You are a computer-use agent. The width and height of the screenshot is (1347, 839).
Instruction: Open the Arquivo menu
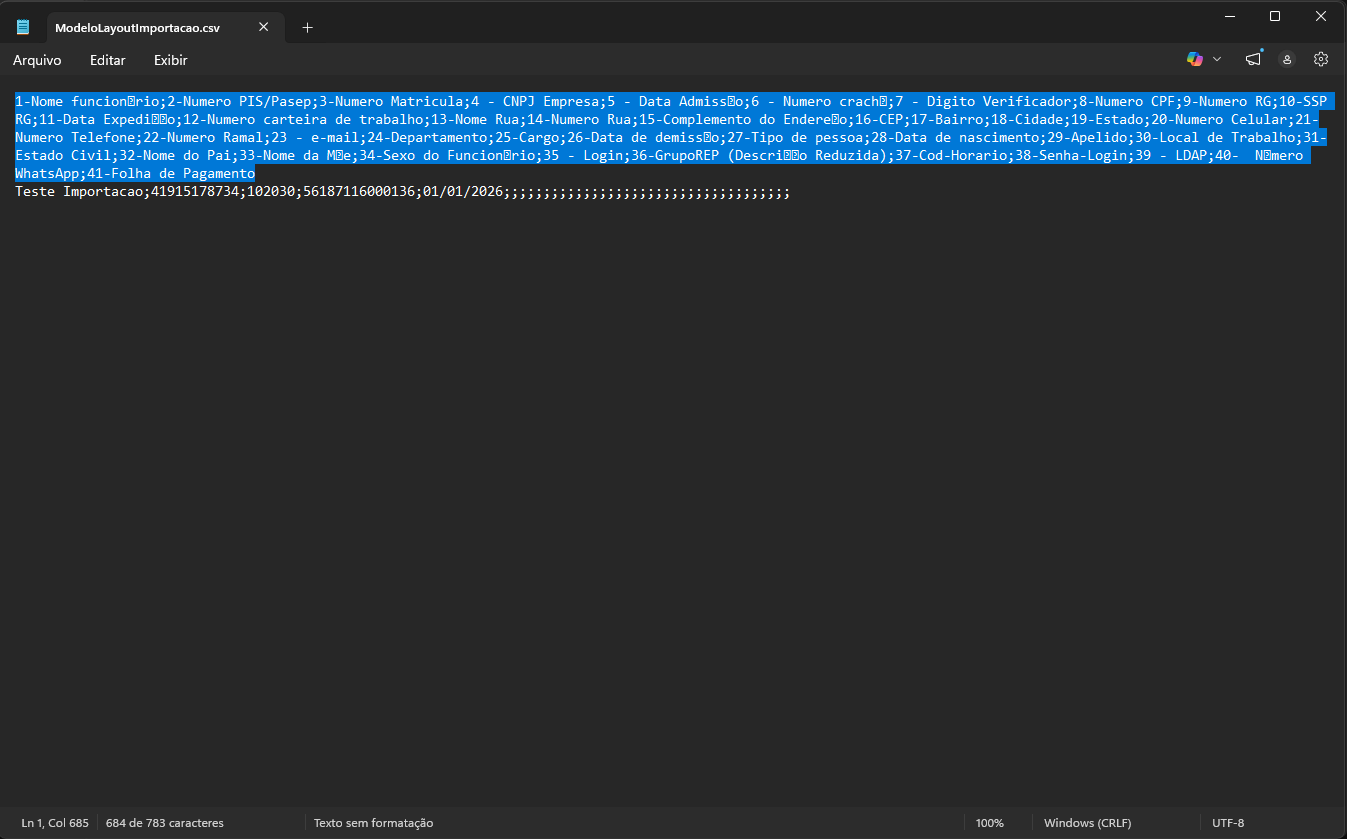tap(37, 60)
